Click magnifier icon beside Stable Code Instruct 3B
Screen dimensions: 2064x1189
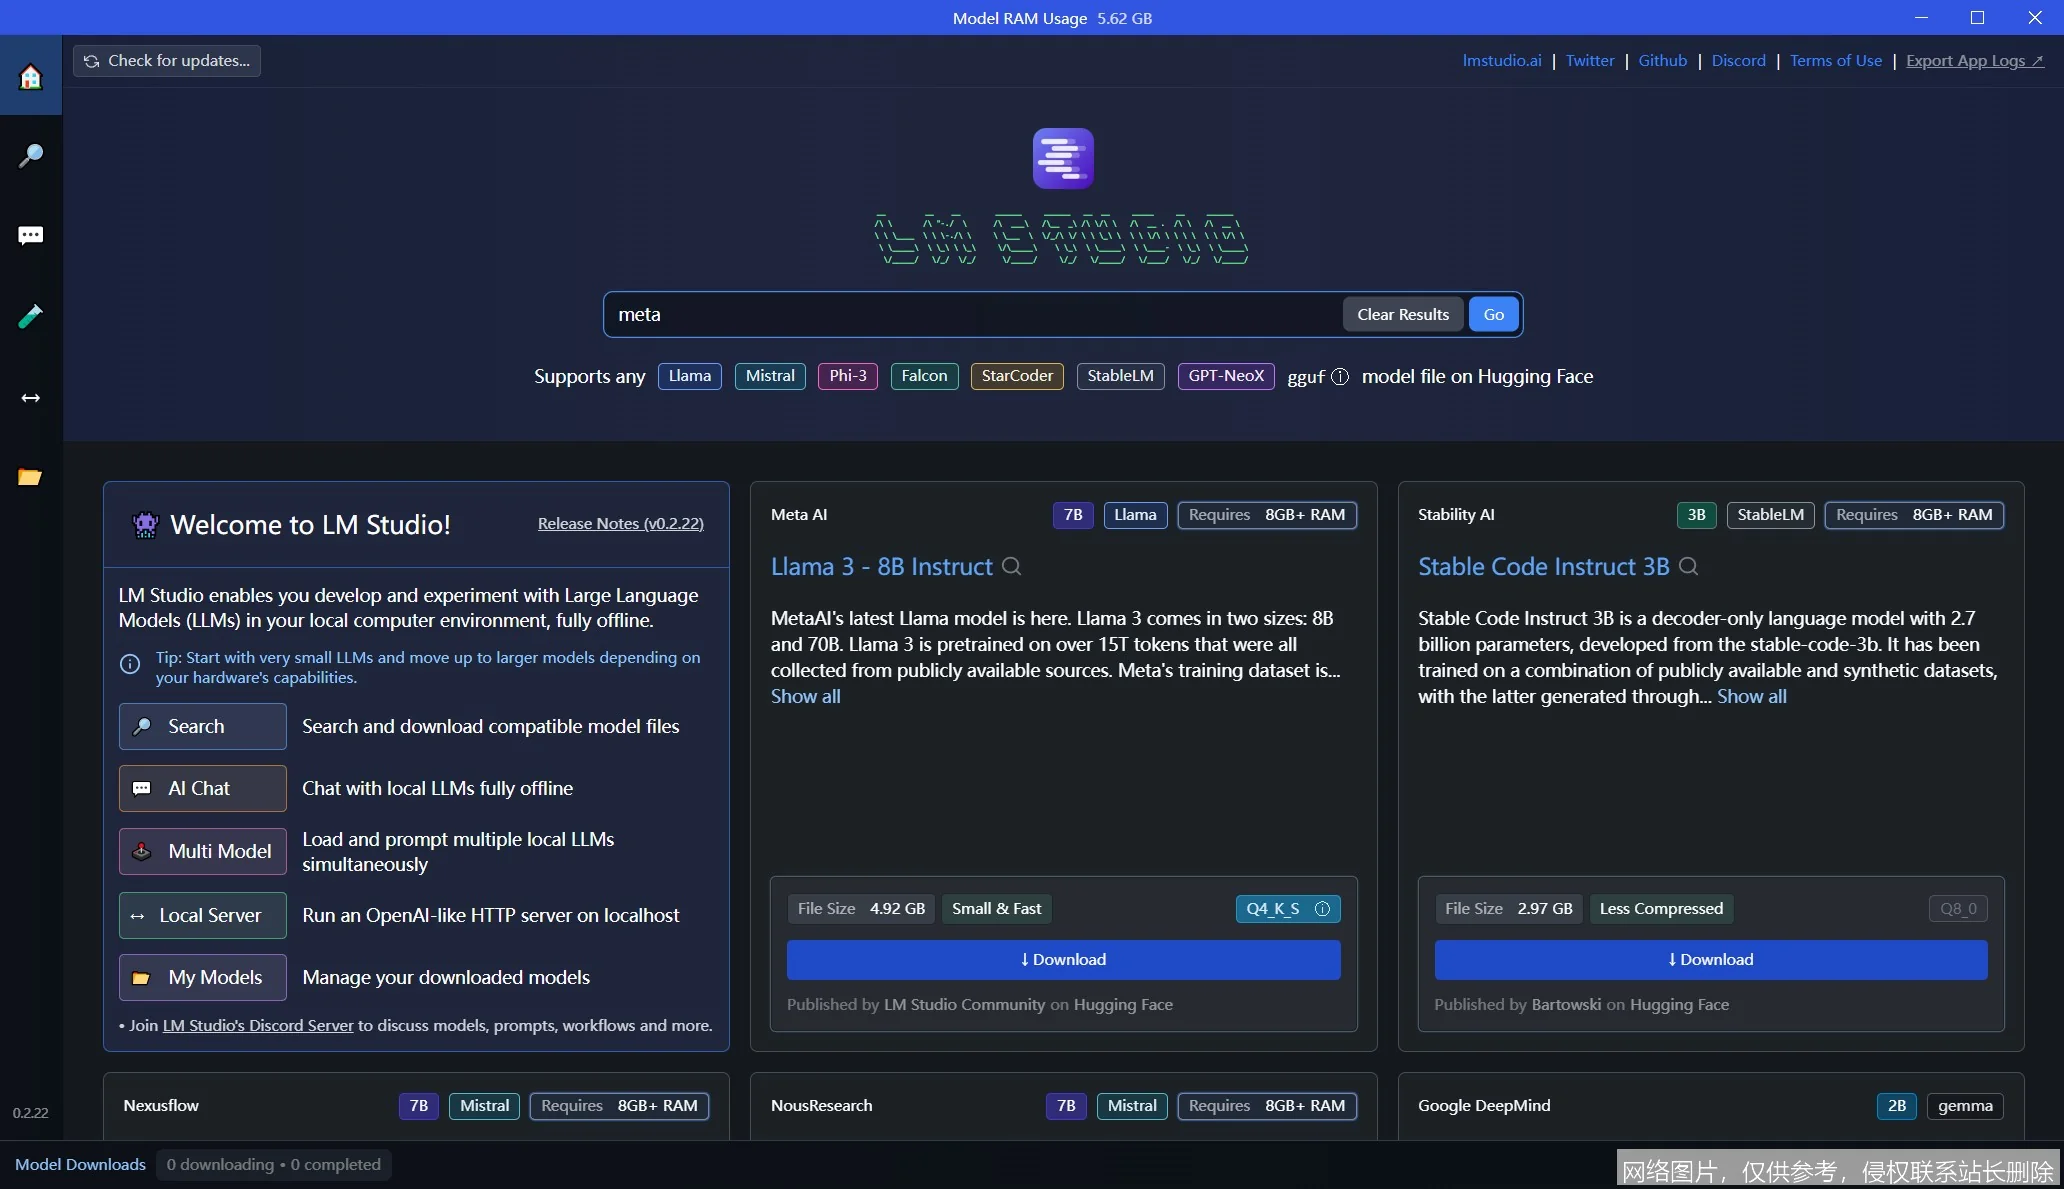pyautogui.click(x=1689, y=566)
